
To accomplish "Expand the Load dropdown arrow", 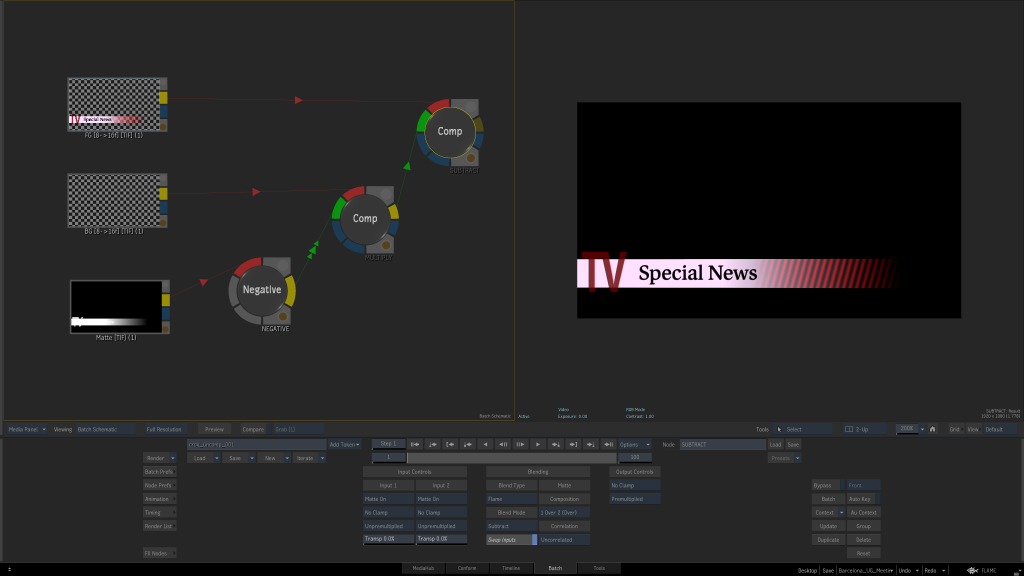I will tap(216, 458).
